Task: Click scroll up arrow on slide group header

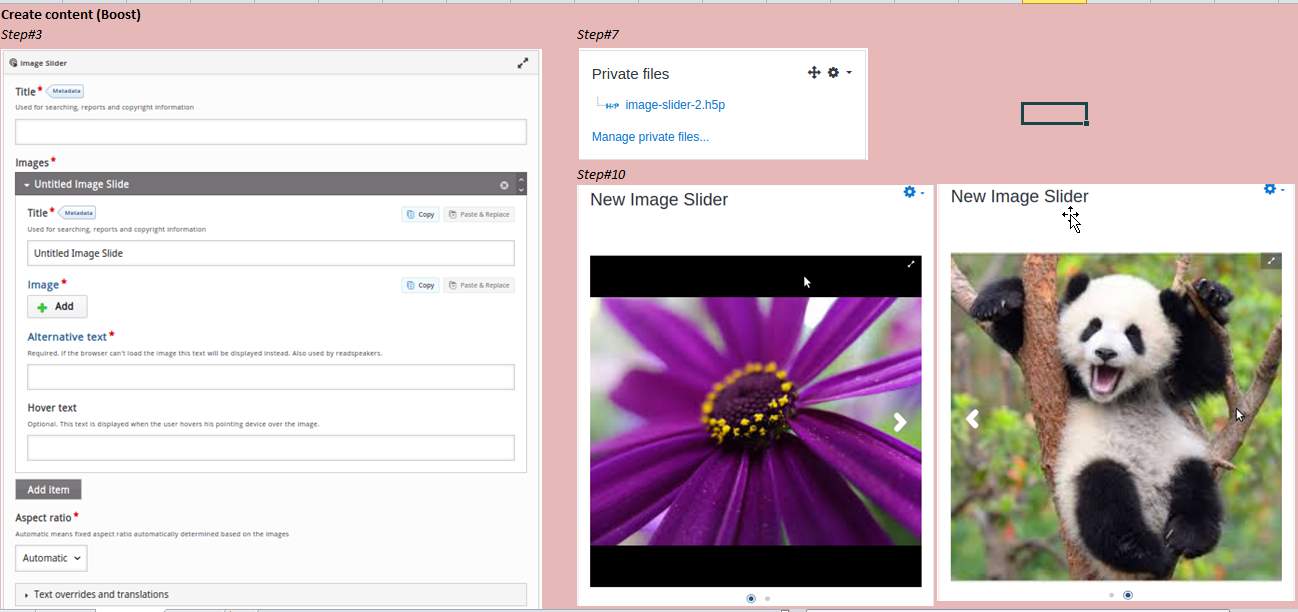Action: pos(520,179)
